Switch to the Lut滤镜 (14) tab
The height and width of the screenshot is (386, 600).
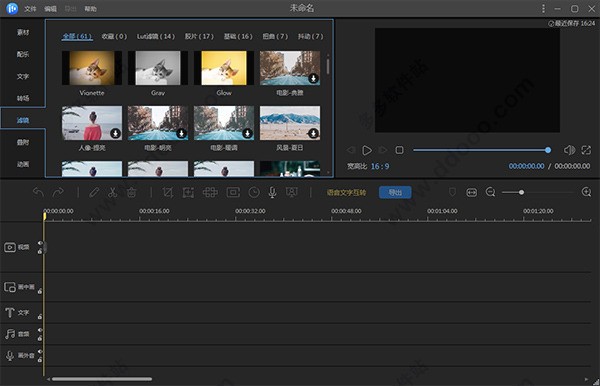coord(156,36)
